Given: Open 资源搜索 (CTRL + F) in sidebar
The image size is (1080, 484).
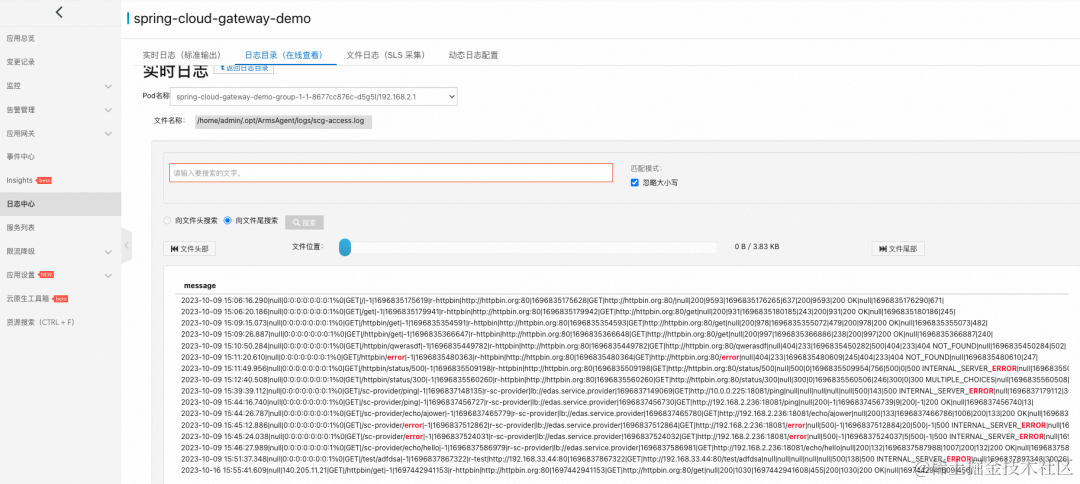Looking at the screenshot, I should coord(40,322).
